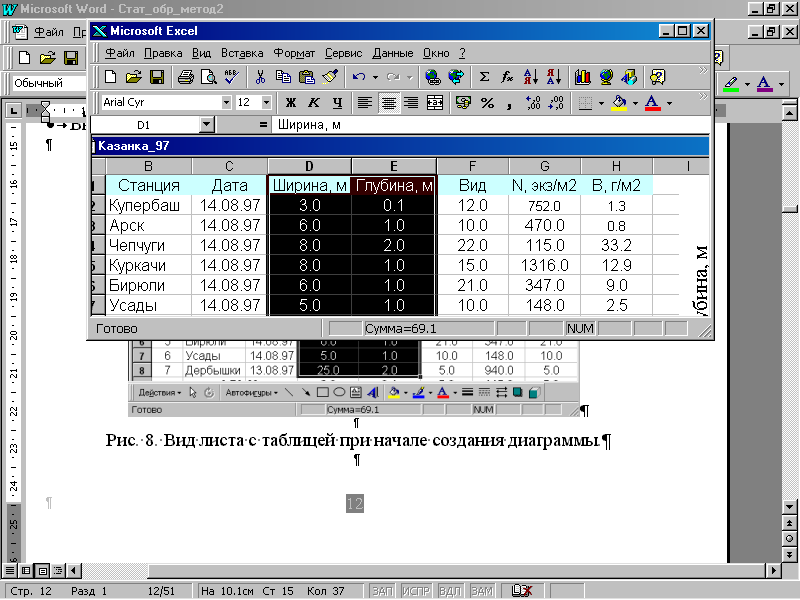Decrease decimal places in Excel
The image size is (800, 600).
(x=556, y=103)
